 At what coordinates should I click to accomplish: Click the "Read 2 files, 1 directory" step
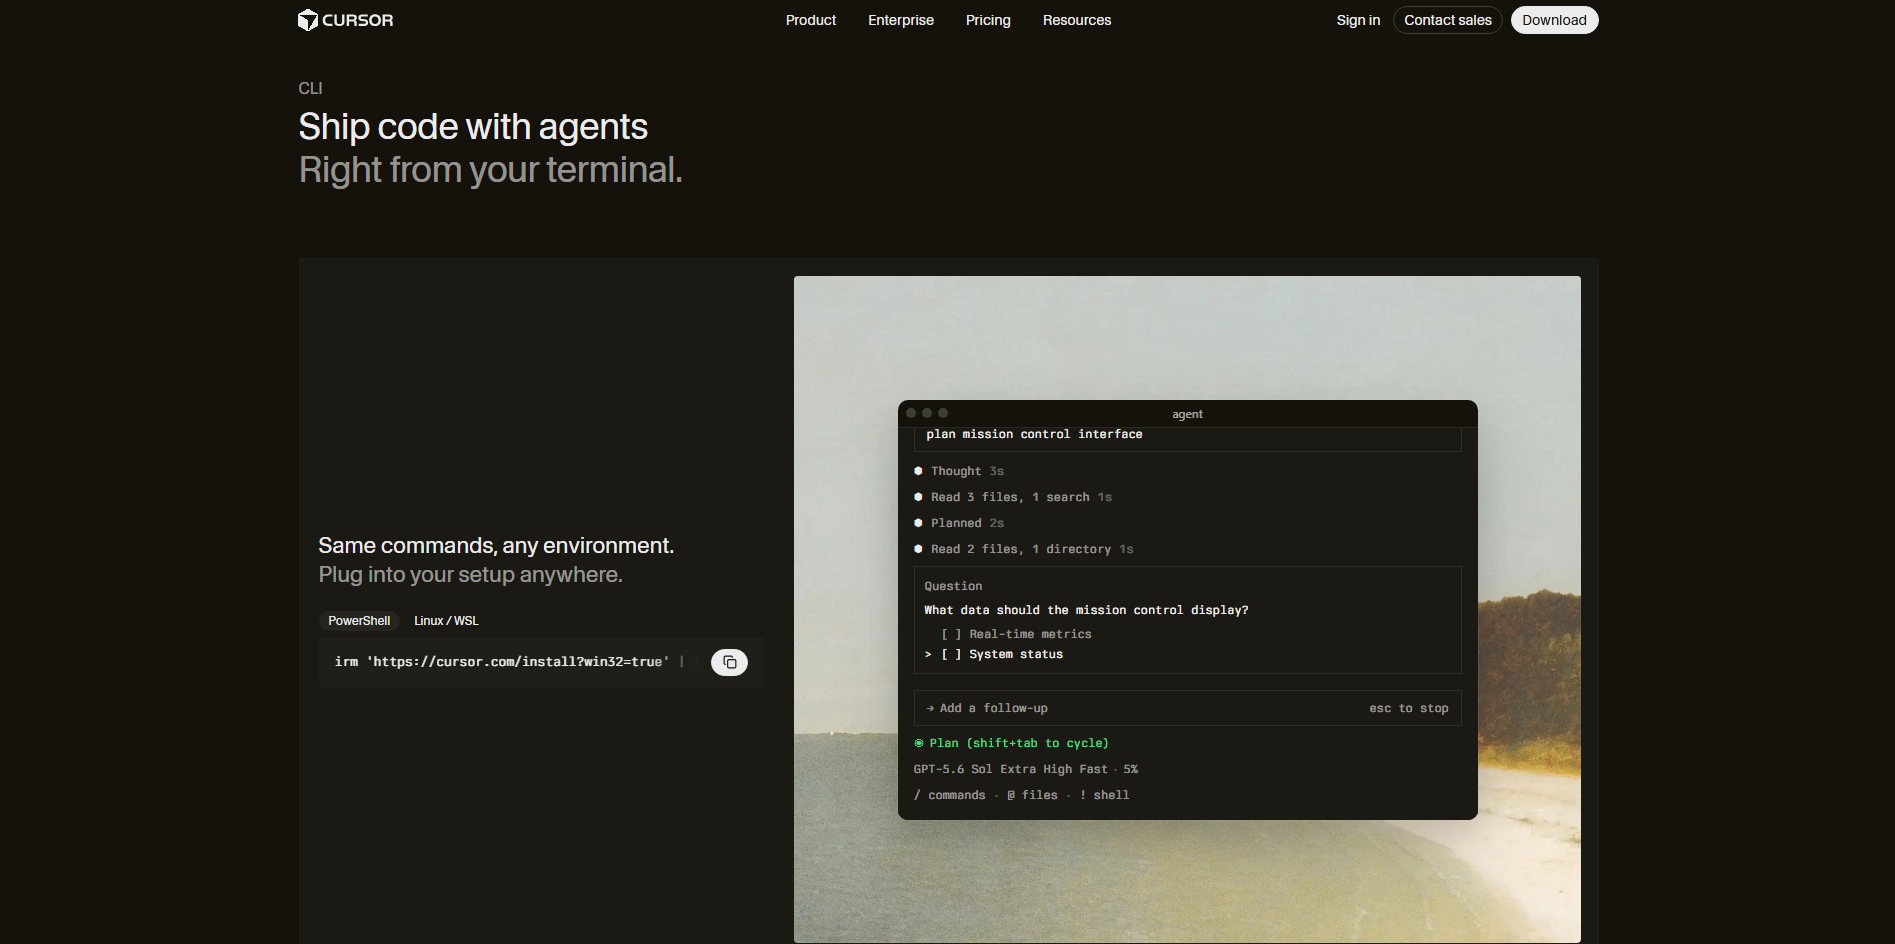pyautogui.click(x=1023, y=549)
